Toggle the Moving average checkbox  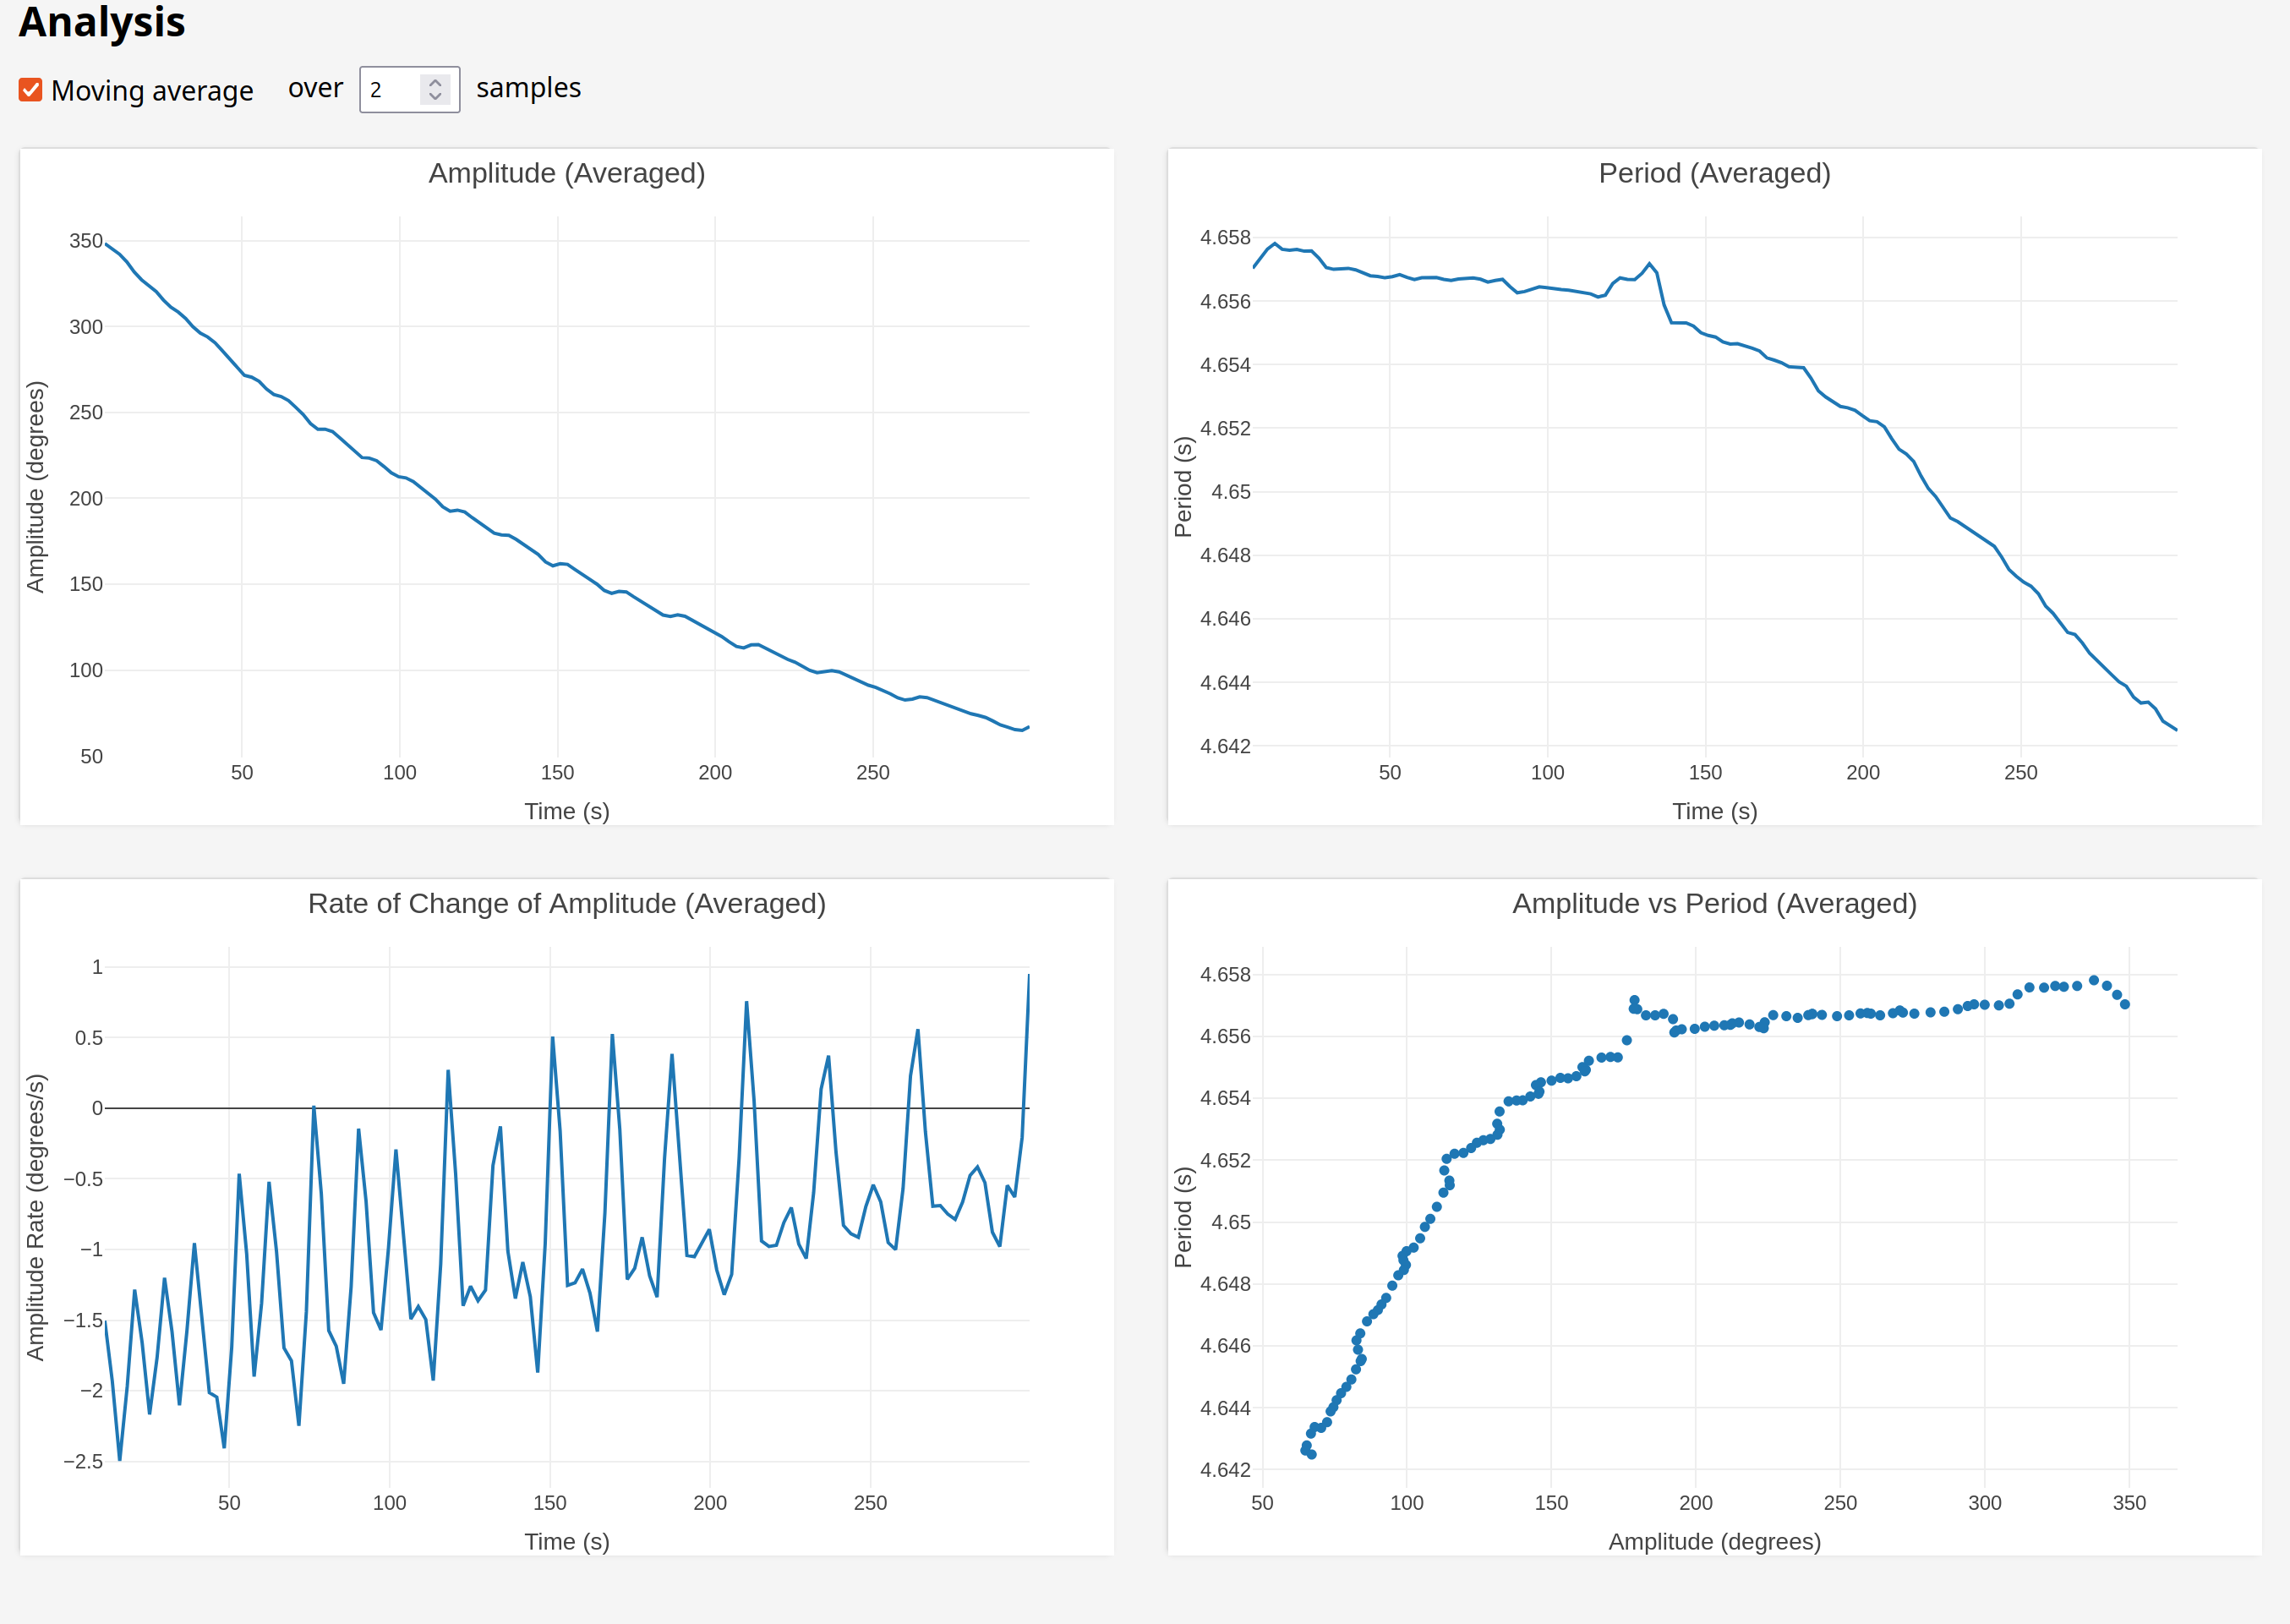(x=30, y=90)
